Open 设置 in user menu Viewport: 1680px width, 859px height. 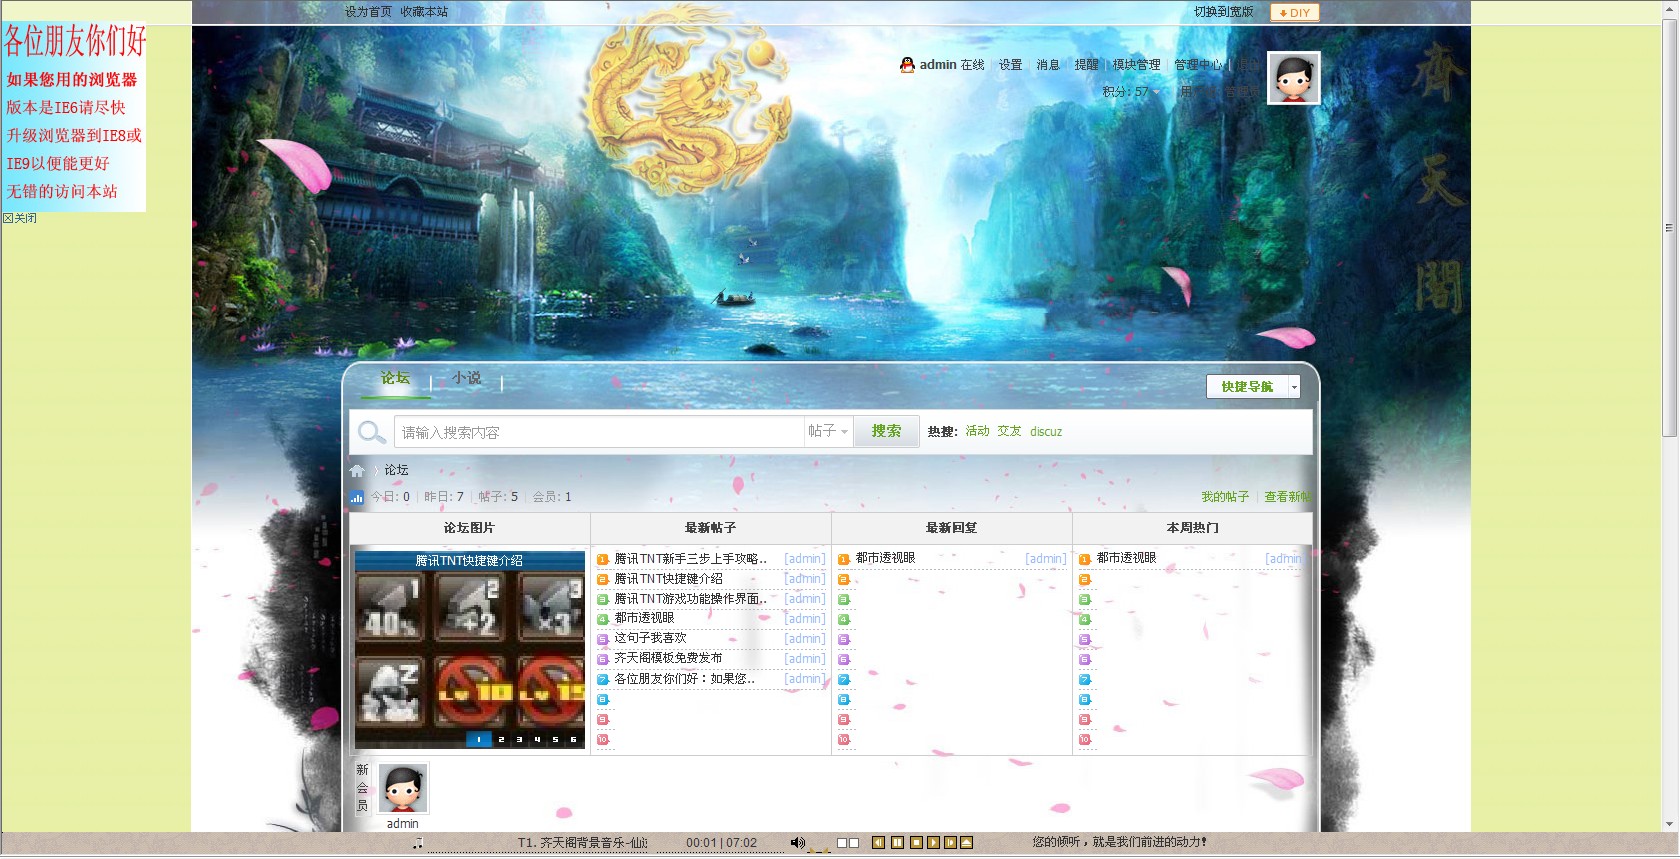tap(1010, 65)
